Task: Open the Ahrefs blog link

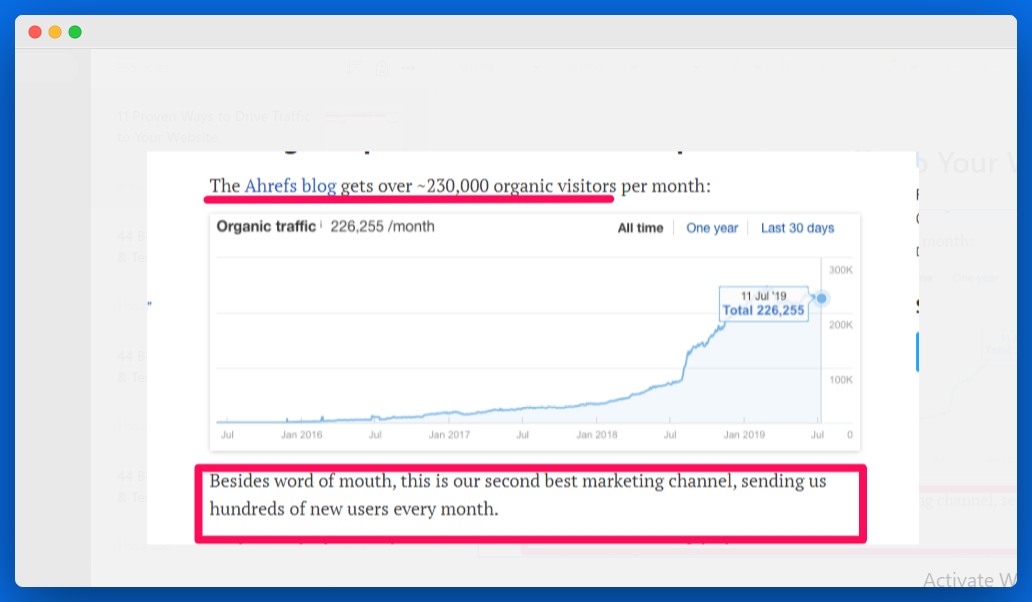Action: pyautogui.click(x=290, y=186)
